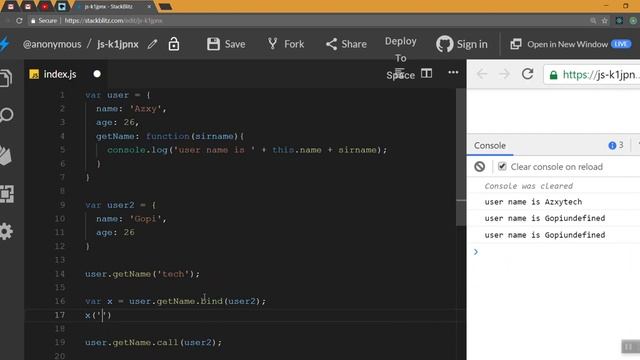This screenshot has width=640, height=360.
Task: Click unsaved dot on index.js tab
Action: [97, 74]
